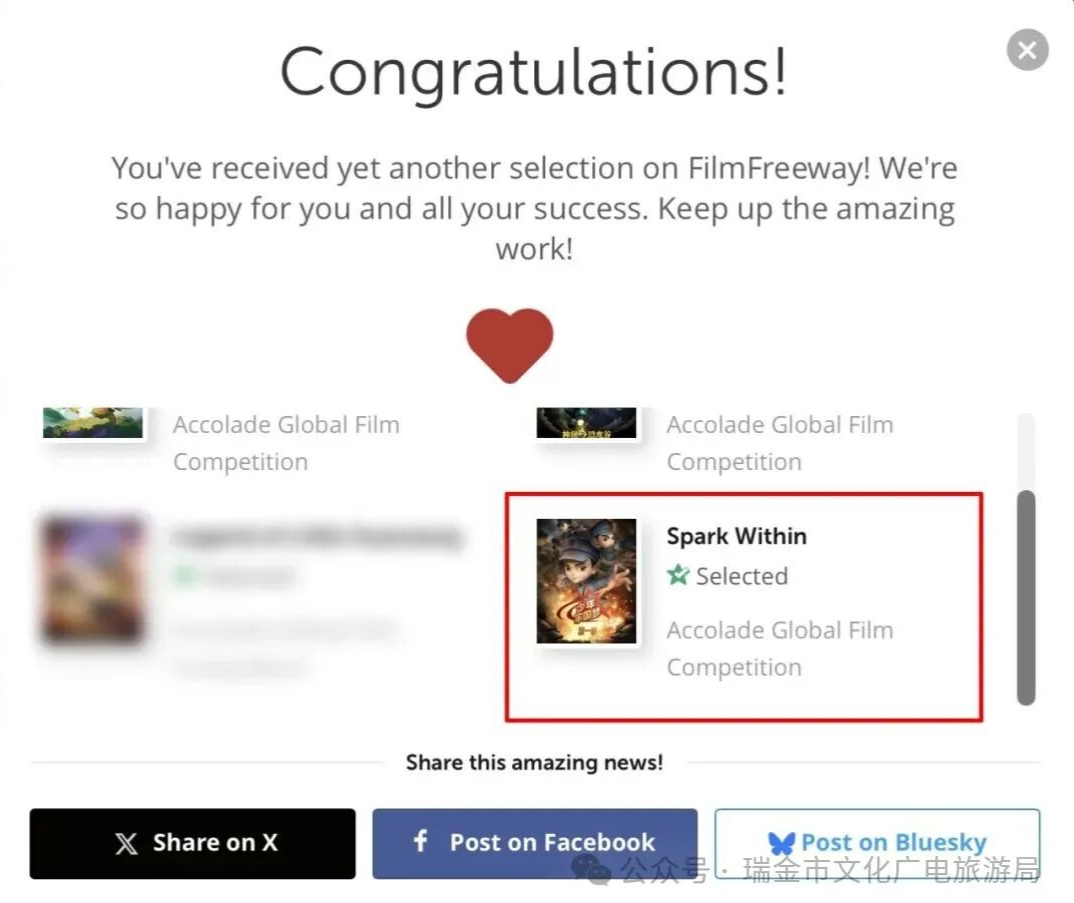Close the Congratulations dialog
The height and width of the screenshot is (903, 1074).
[1027, 50]
